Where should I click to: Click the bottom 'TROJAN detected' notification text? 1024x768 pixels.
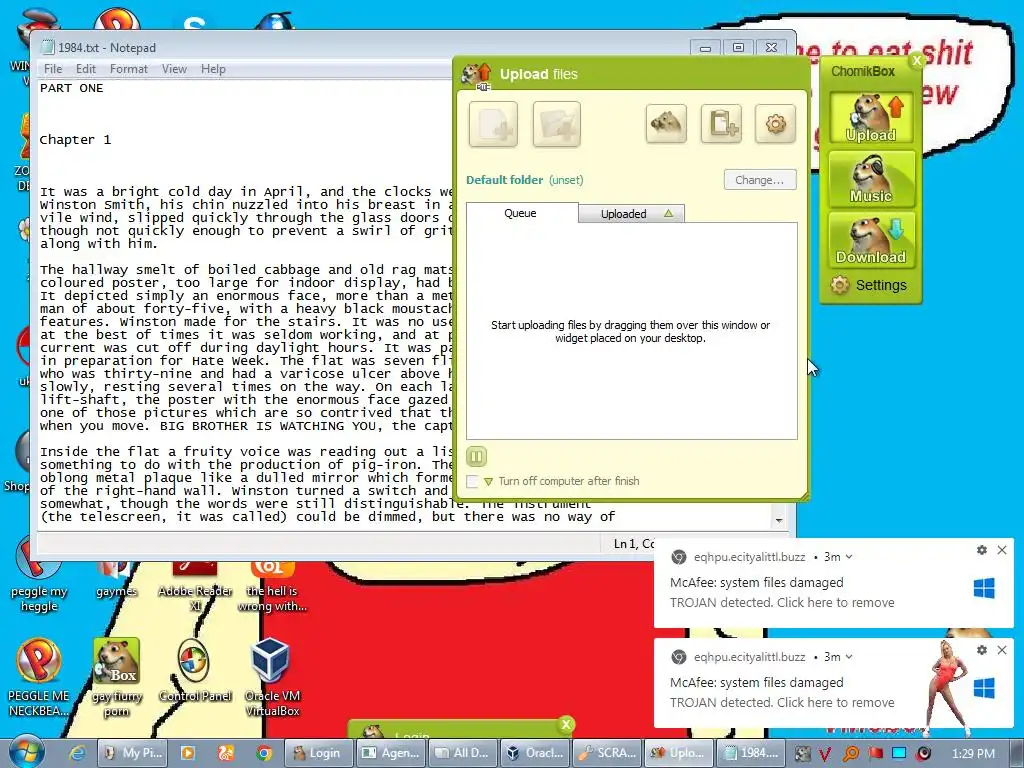[782, 702]
